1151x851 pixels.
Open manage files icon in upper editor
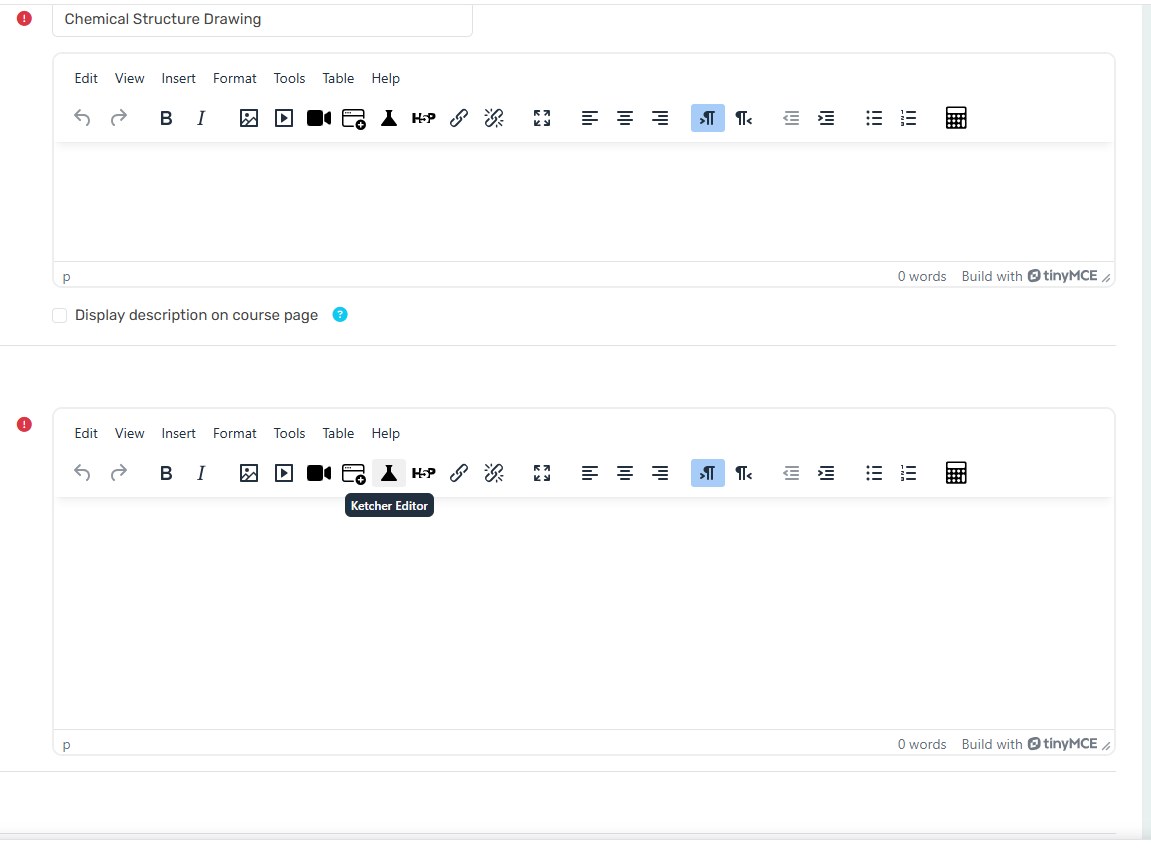point(354,118)
